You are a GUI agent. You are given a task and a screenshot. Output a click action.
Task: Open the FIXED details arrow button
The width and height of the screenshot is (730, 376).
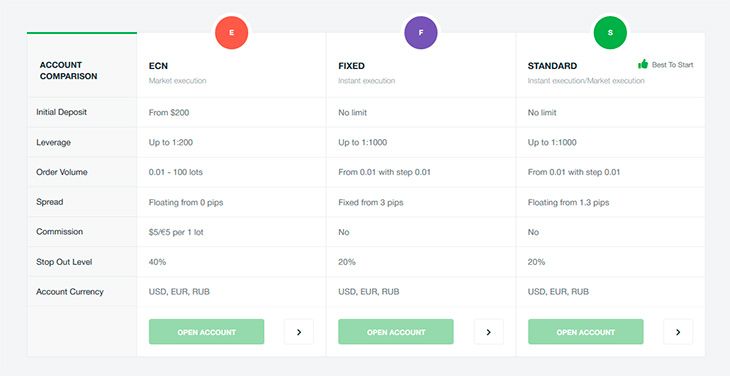pos(488,332)
